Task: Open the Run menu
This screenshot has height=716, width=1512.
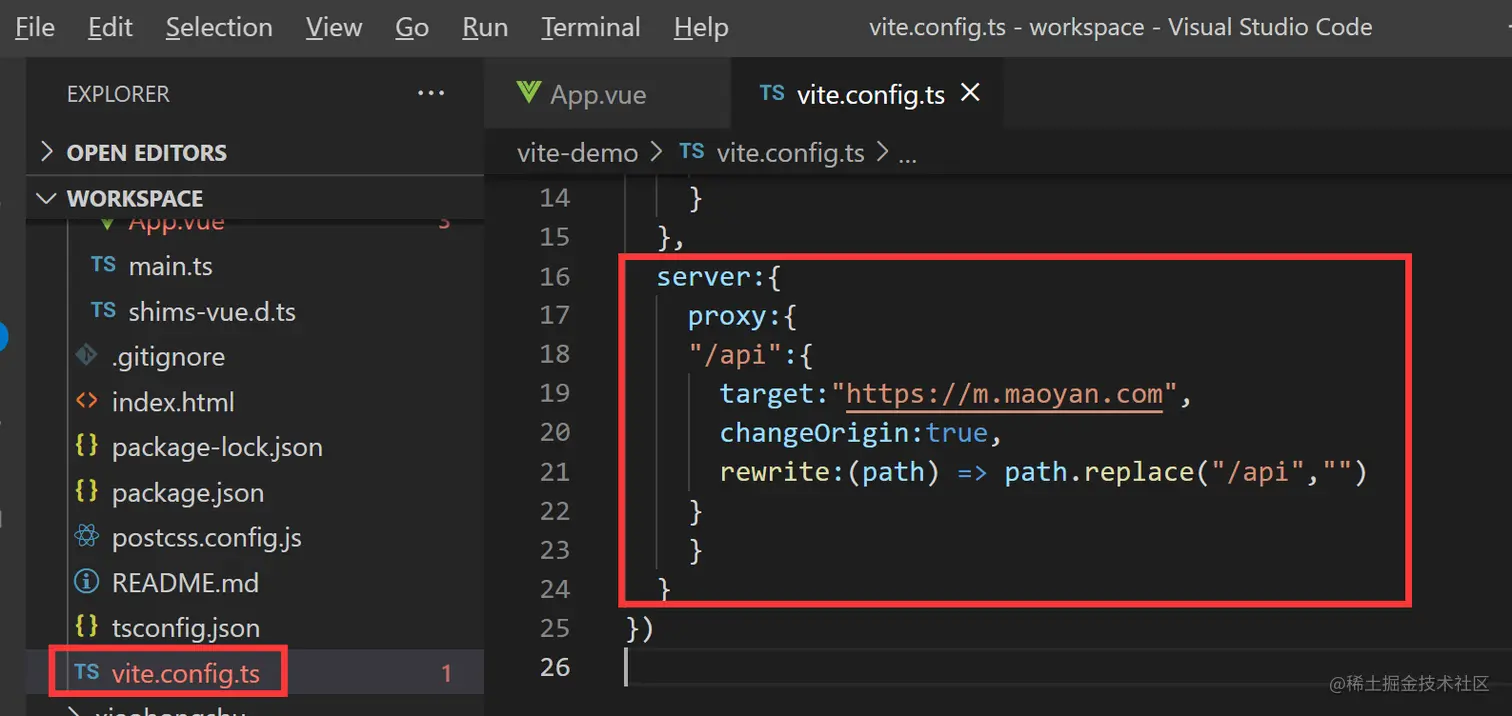Action: [485, 27]
